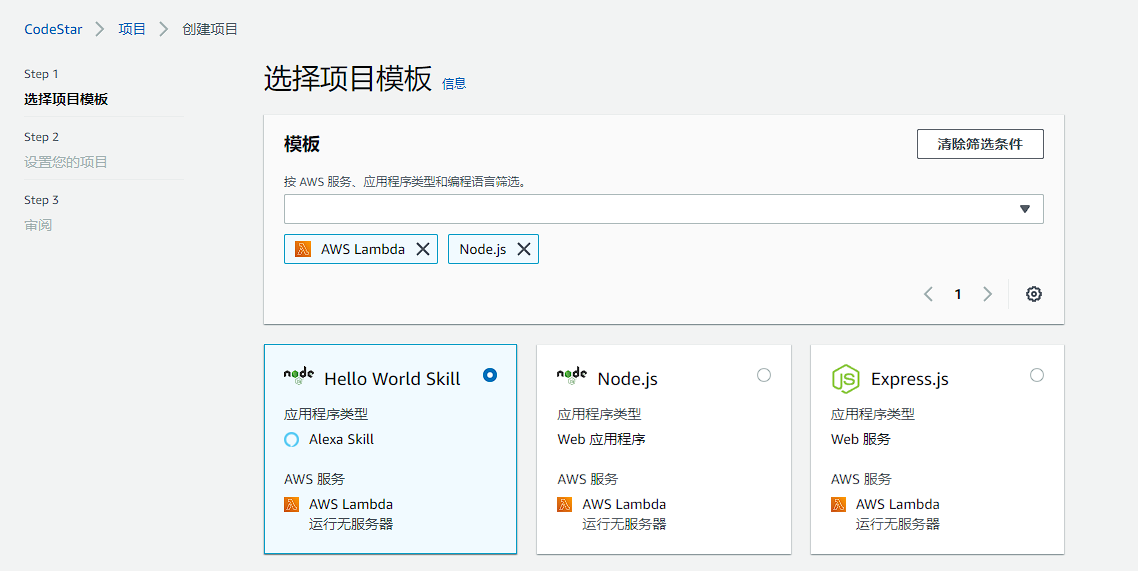Open the template preferences gear icon
The image size is (1138, 571).
click(x=1034, y=294)
